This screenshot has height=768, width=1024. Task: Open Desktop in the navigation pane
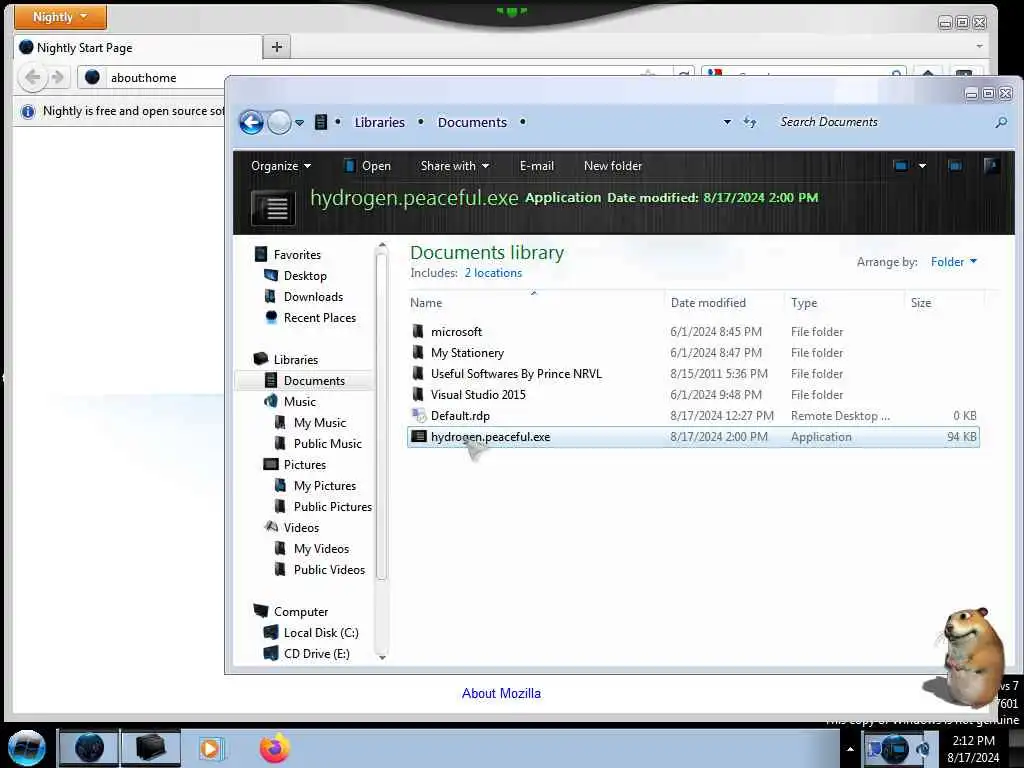coord(305,276)
